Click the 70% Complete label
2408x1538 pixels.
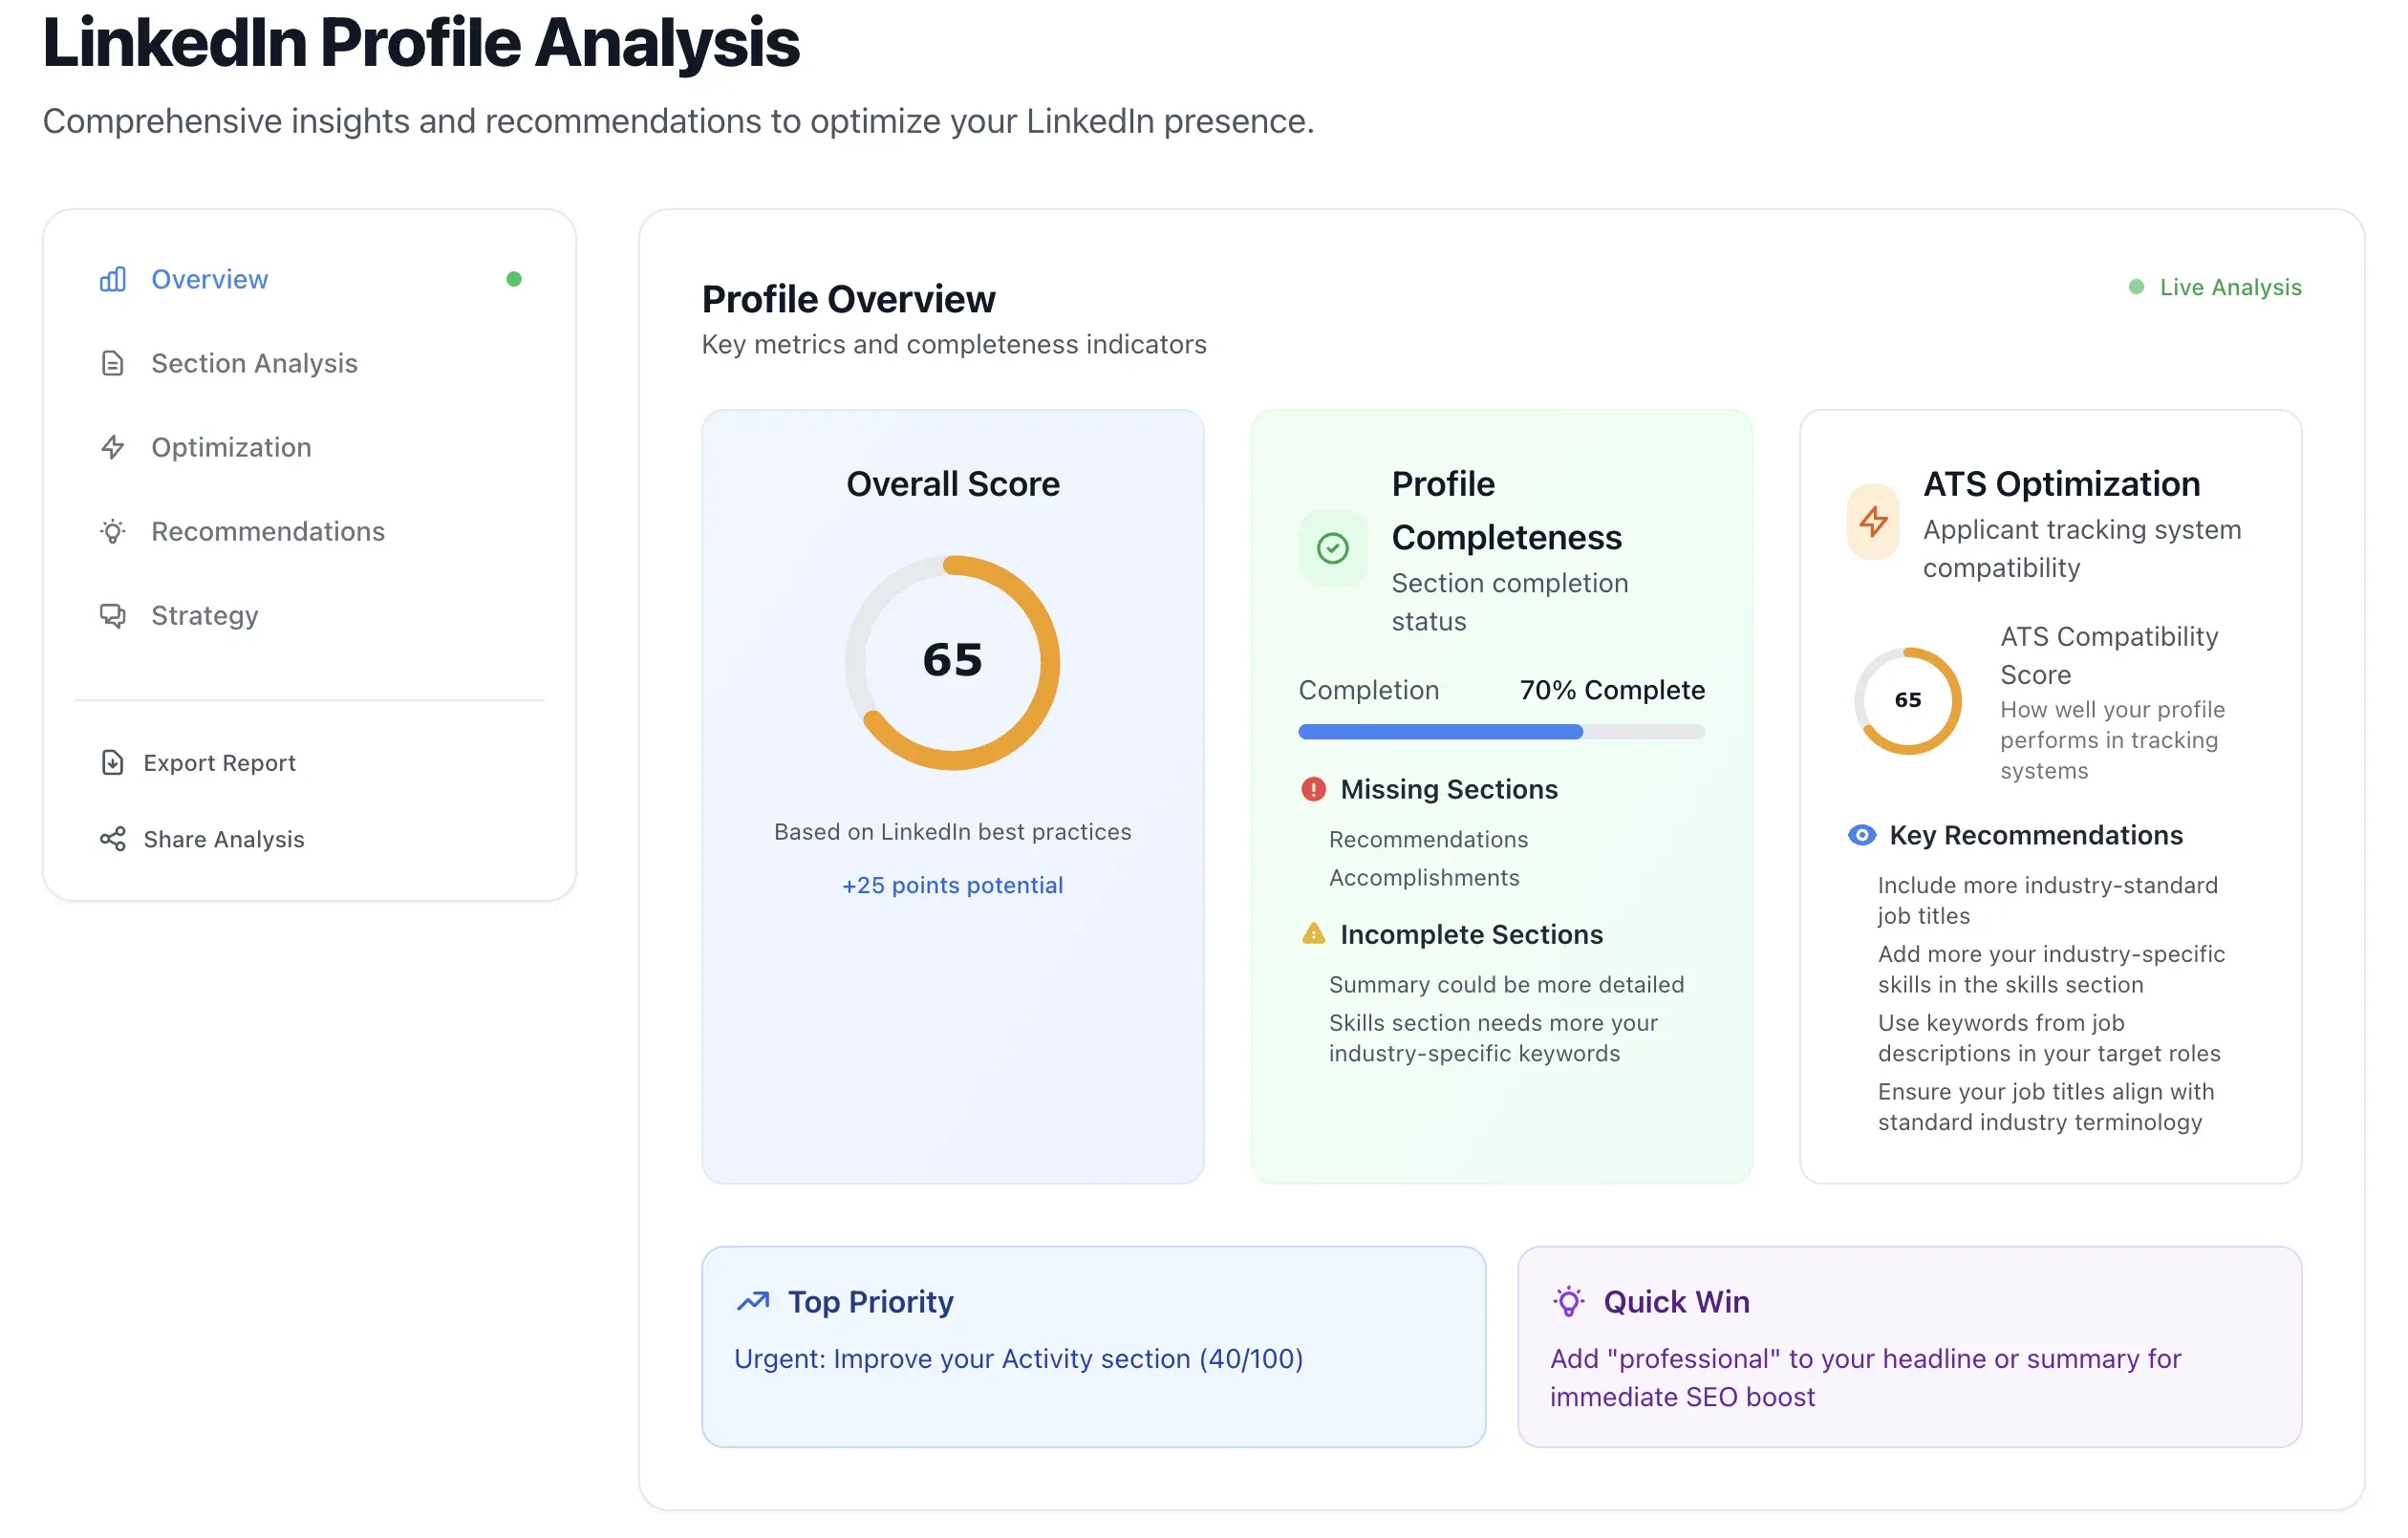[x=1612, y=690]
